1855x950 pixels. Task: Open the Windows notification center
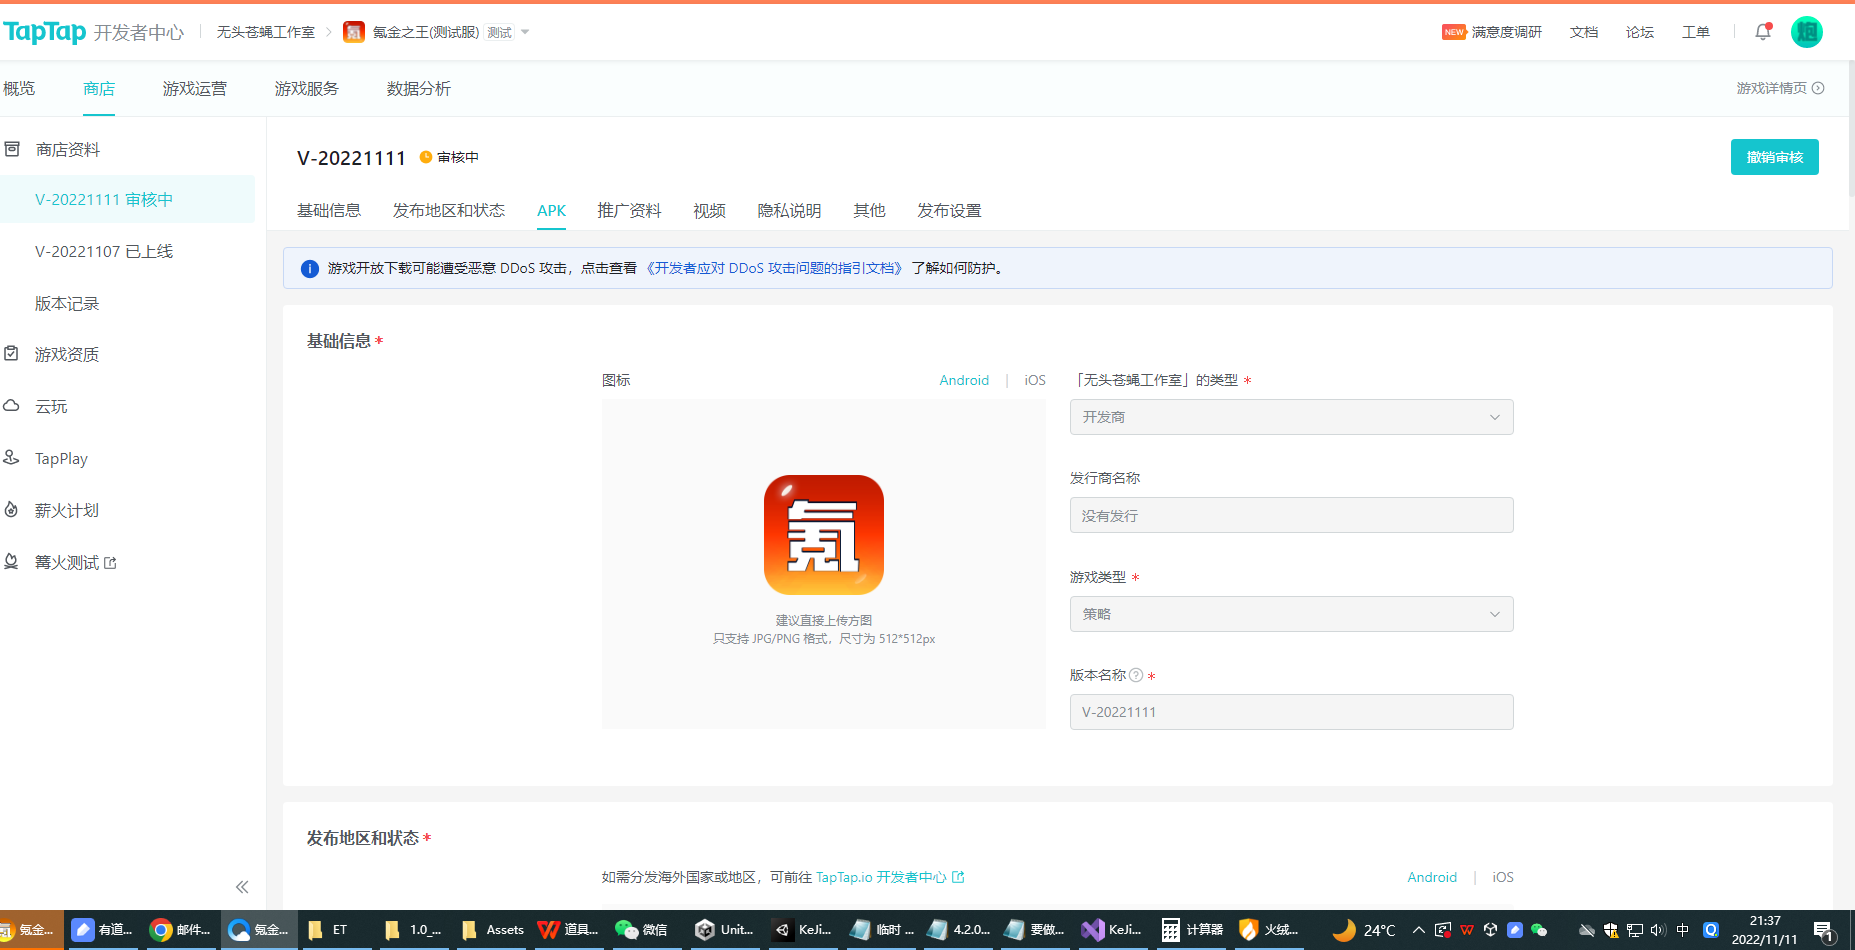[x=1823, y=931]
